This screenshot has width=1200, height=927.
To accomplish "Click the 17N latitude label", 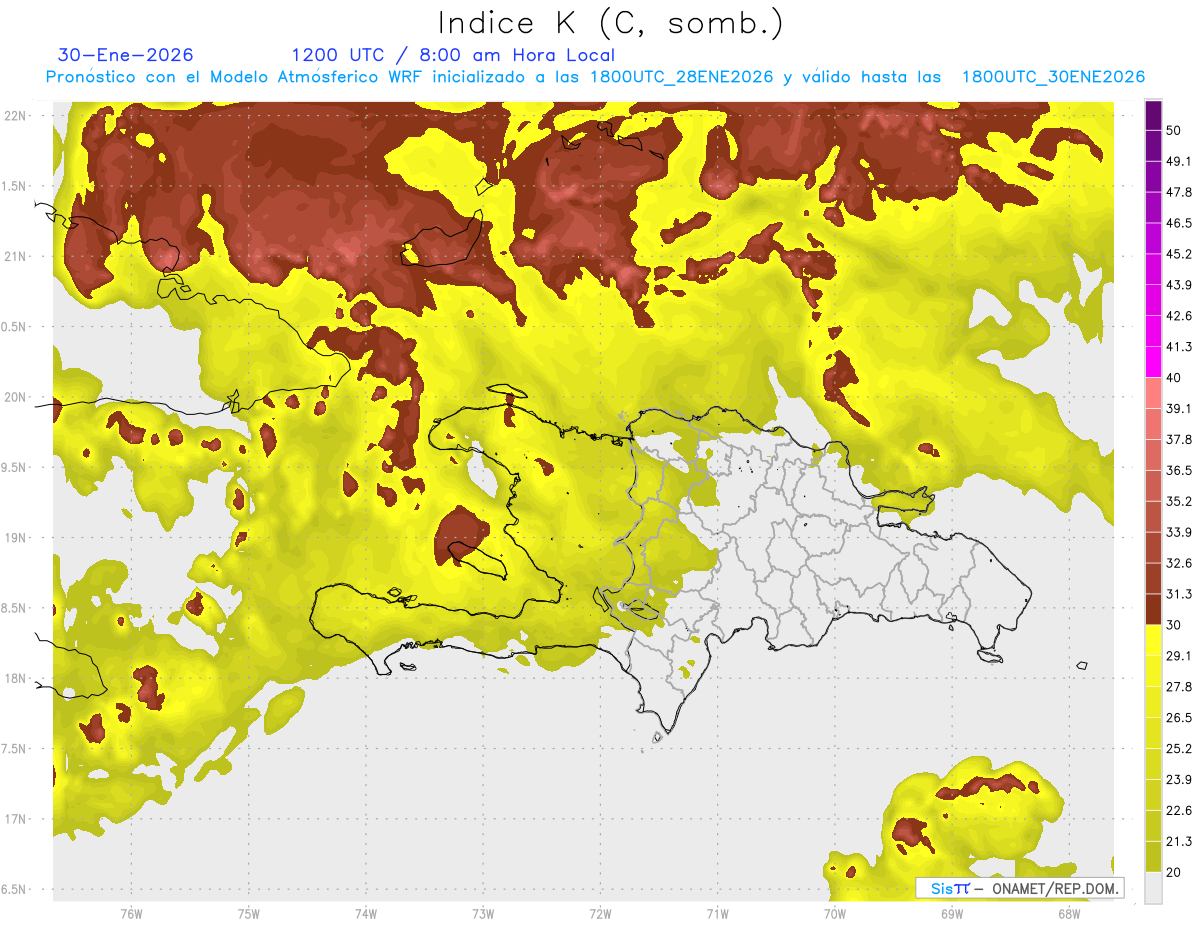I will pyautogui.click(x=15, y=819).
